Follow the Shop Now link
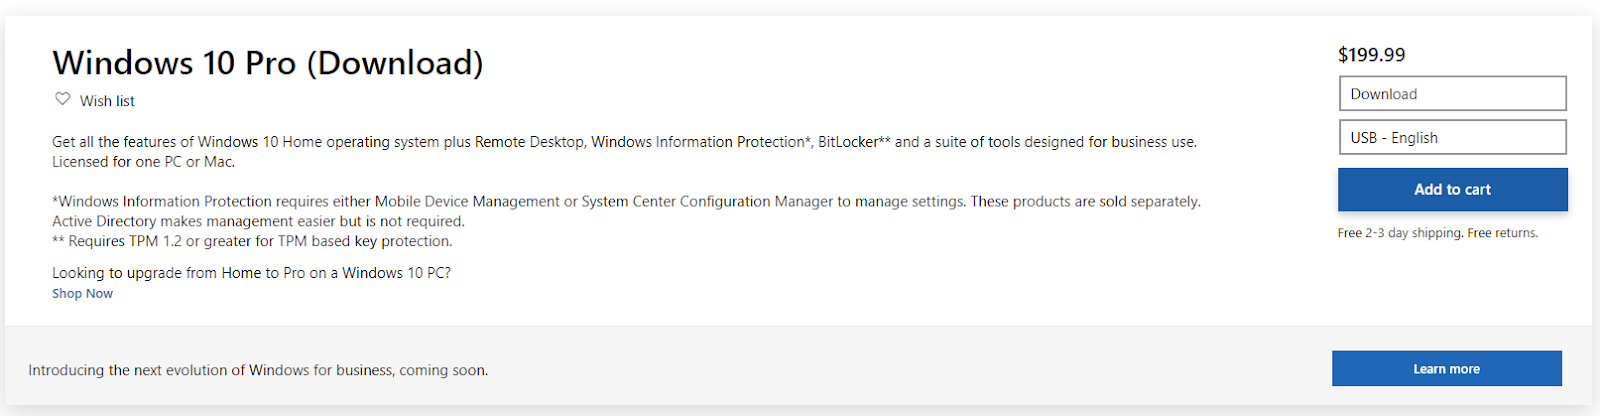This screenshot has width=1600, height=416. point(82,294)
